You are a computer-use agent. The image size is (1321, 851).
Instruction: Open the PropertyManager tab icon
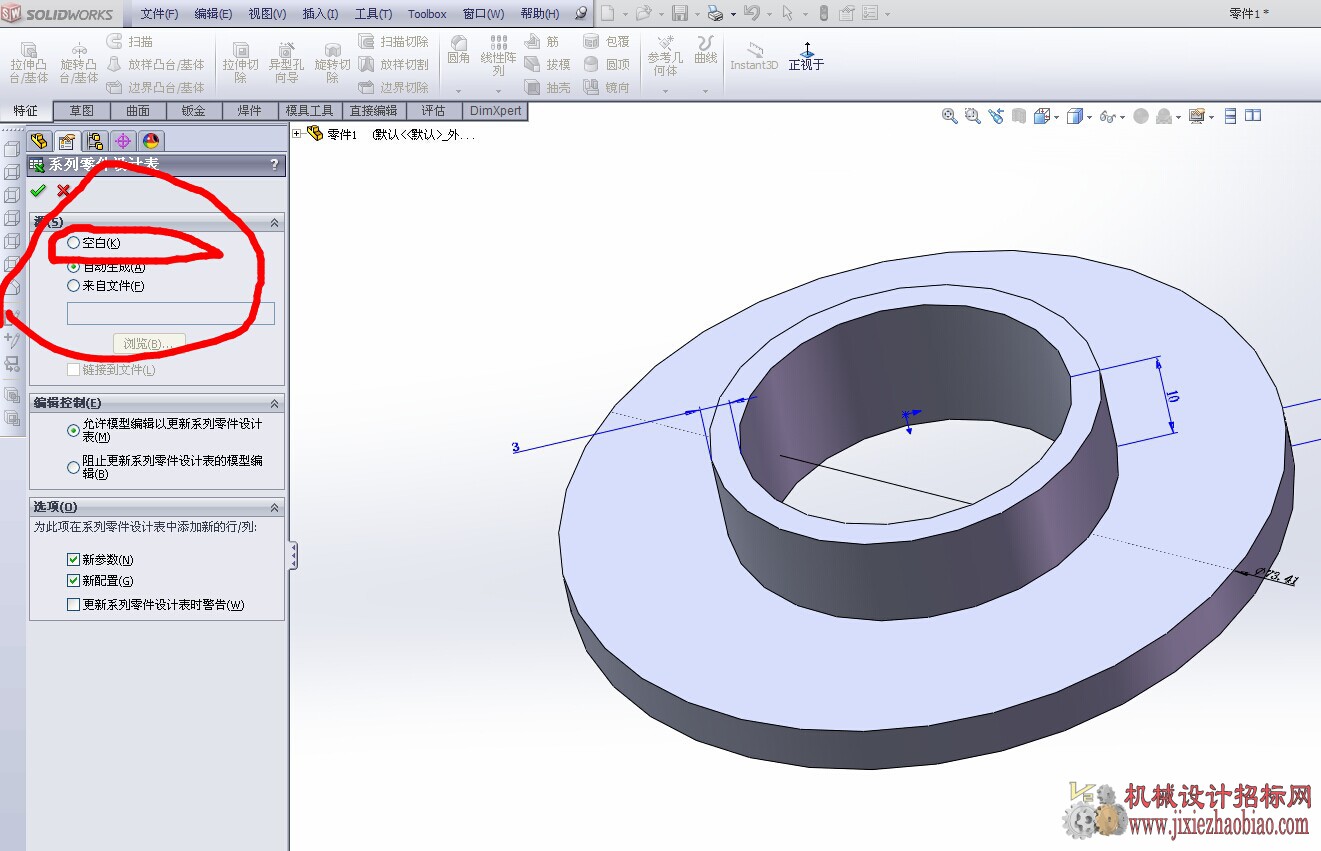(x=67, y=141)
